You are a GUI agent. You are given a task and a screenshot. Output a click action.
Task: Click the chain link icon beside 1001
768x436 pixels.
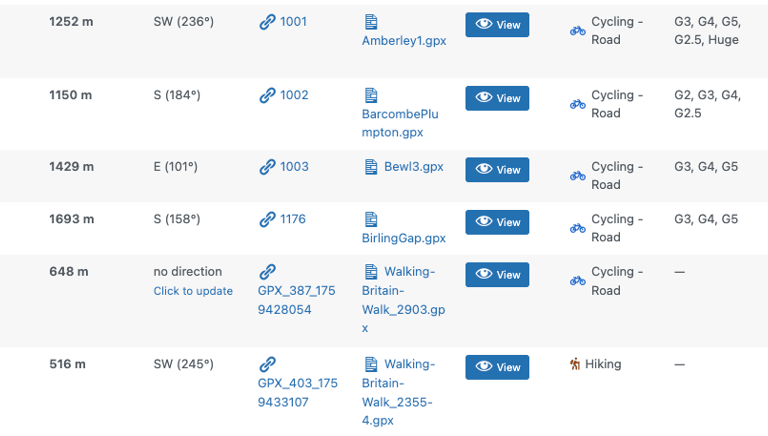tap(267, 22)
